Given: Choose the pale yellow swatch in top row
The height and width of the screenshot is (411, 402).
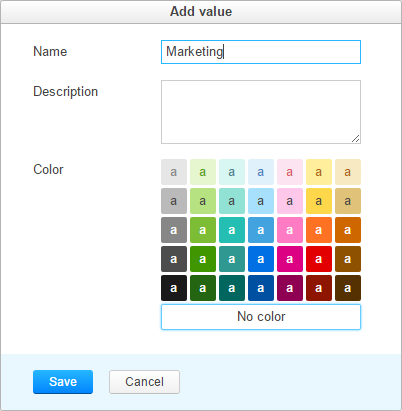Looking at the screenshot, I should coord(319,172).
